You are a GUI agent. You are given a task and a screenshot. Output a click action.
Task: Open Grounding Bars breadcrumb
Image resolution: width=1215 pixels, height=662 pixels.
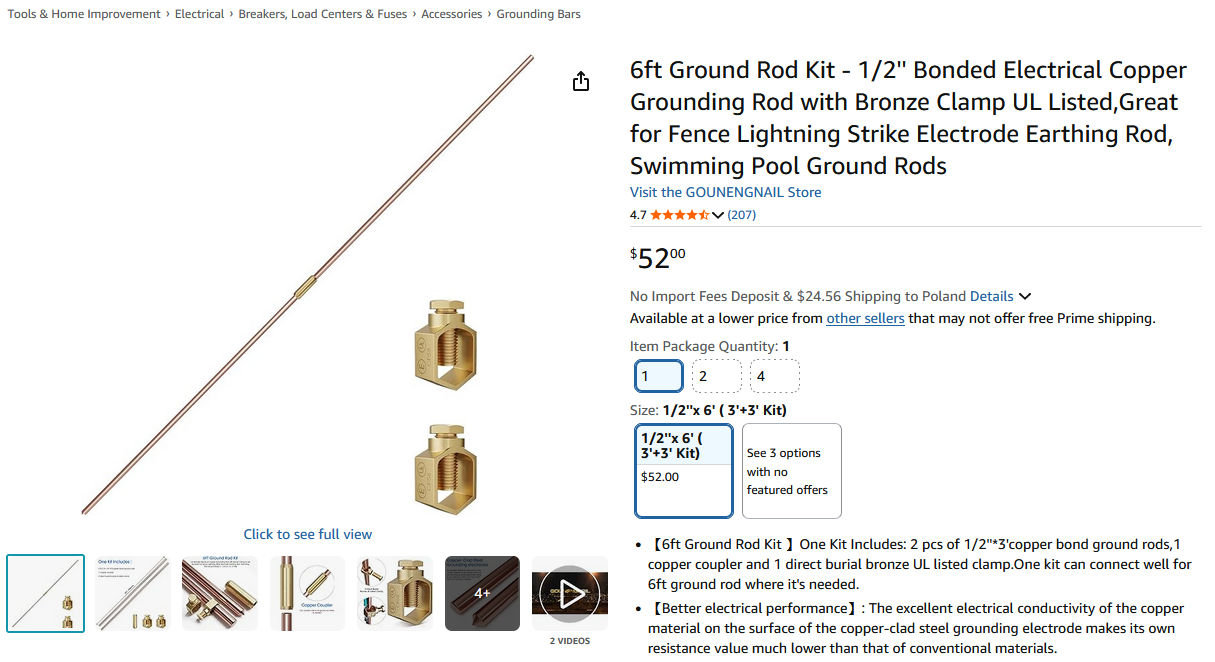[x=538, y=14]
